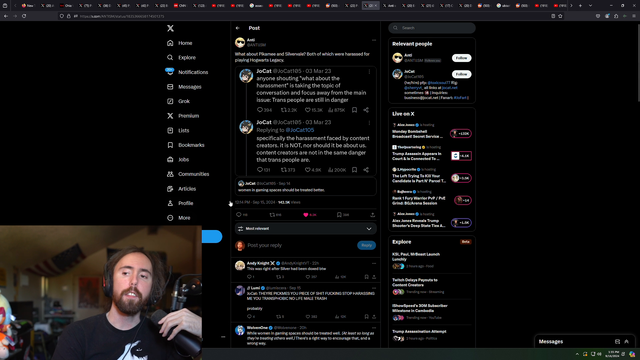Open the small JoCat quoted post about women in gaming

pyautogui.click(x=306, y=187)
